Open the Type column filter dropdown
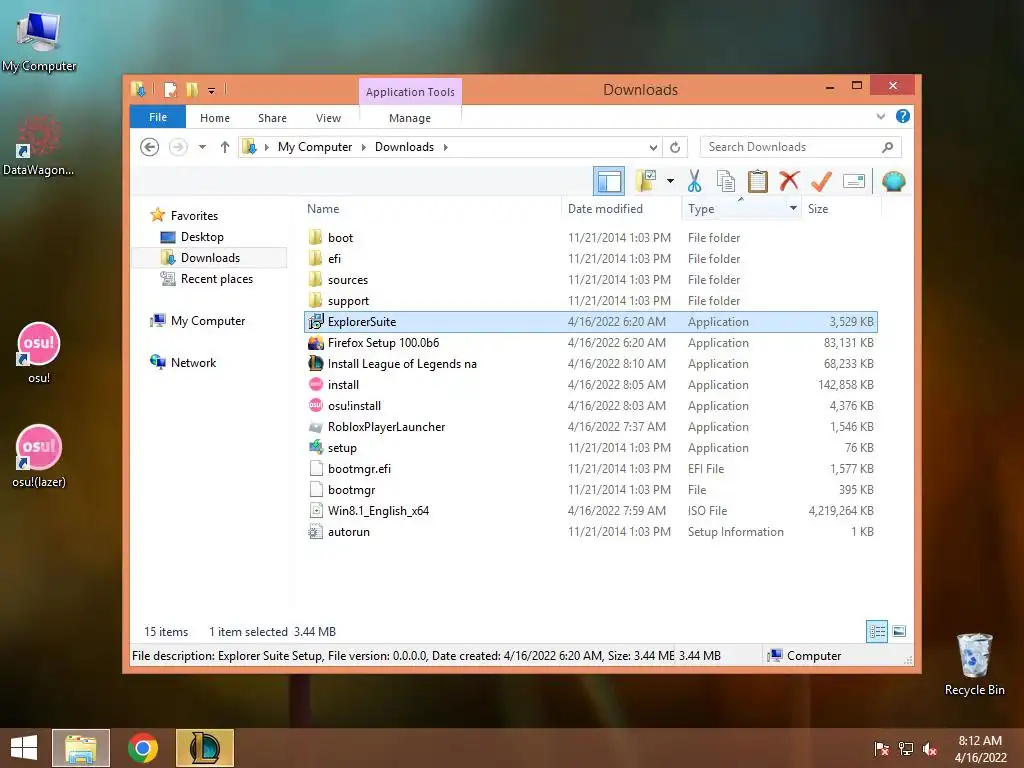Image resolution: width=1024 pixels, height=768 pixels. (793, 208)
